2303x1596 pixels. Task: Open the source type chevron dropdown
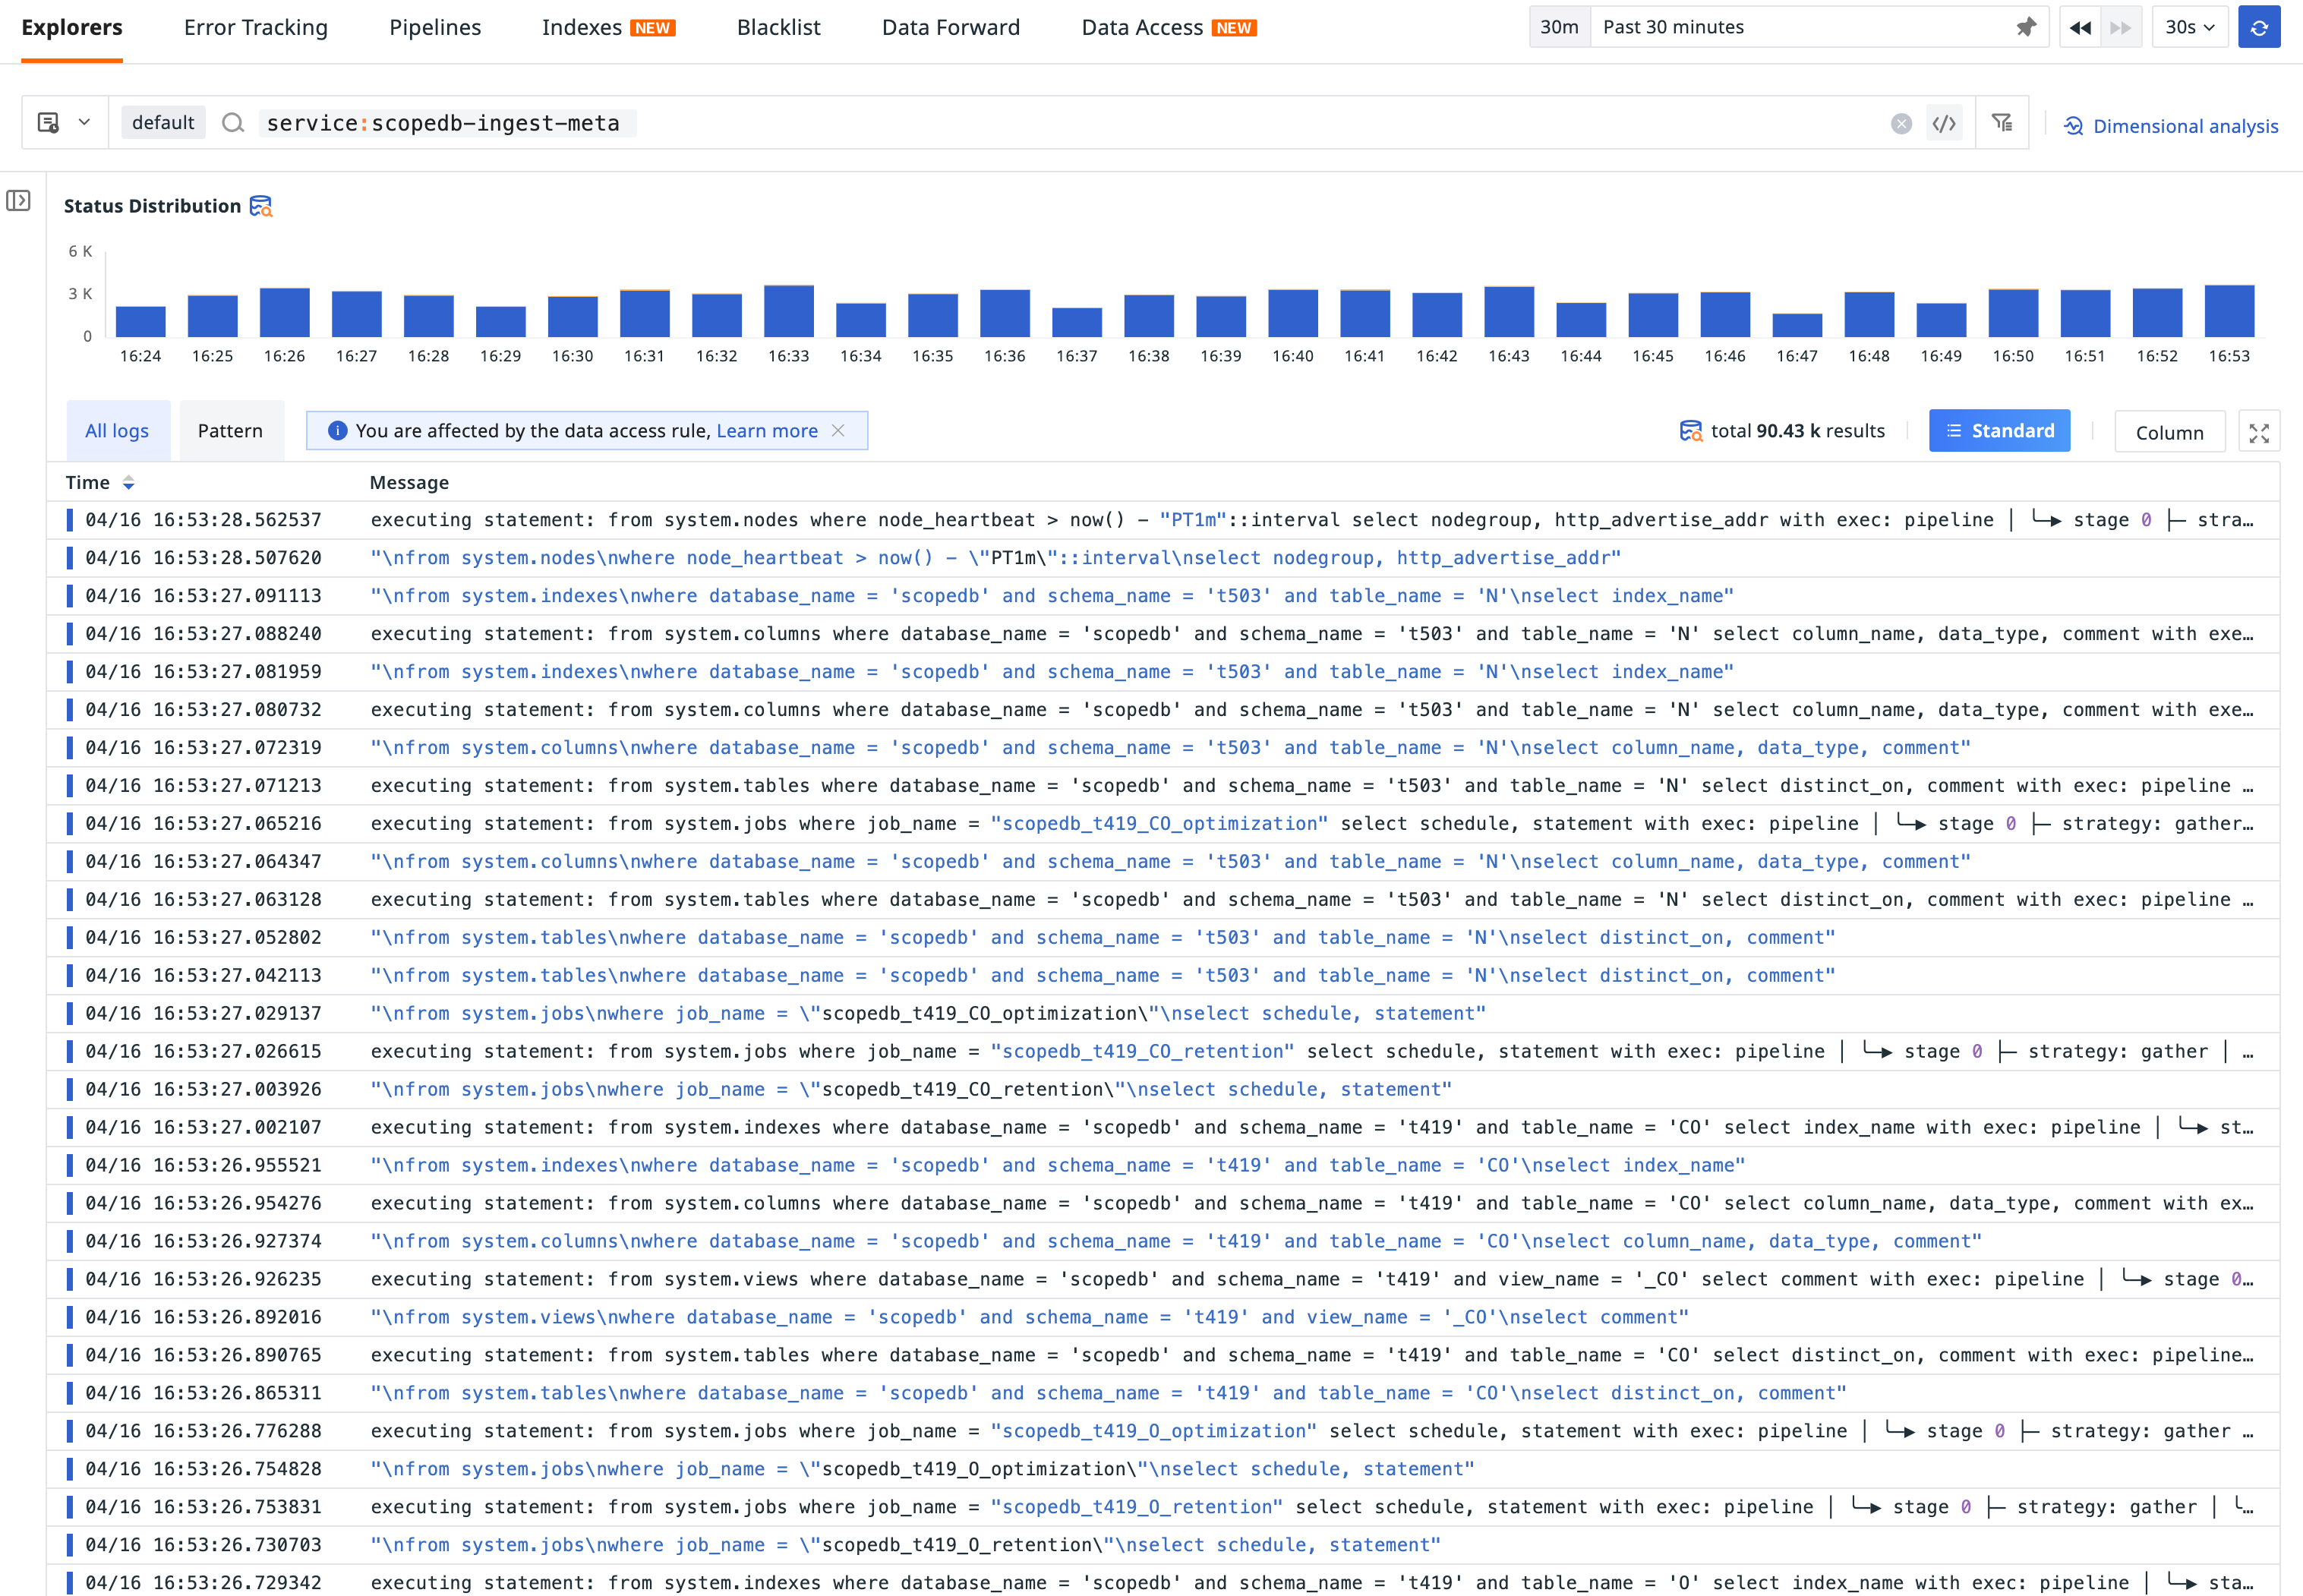pyautogui.click(x=85, y=123)
